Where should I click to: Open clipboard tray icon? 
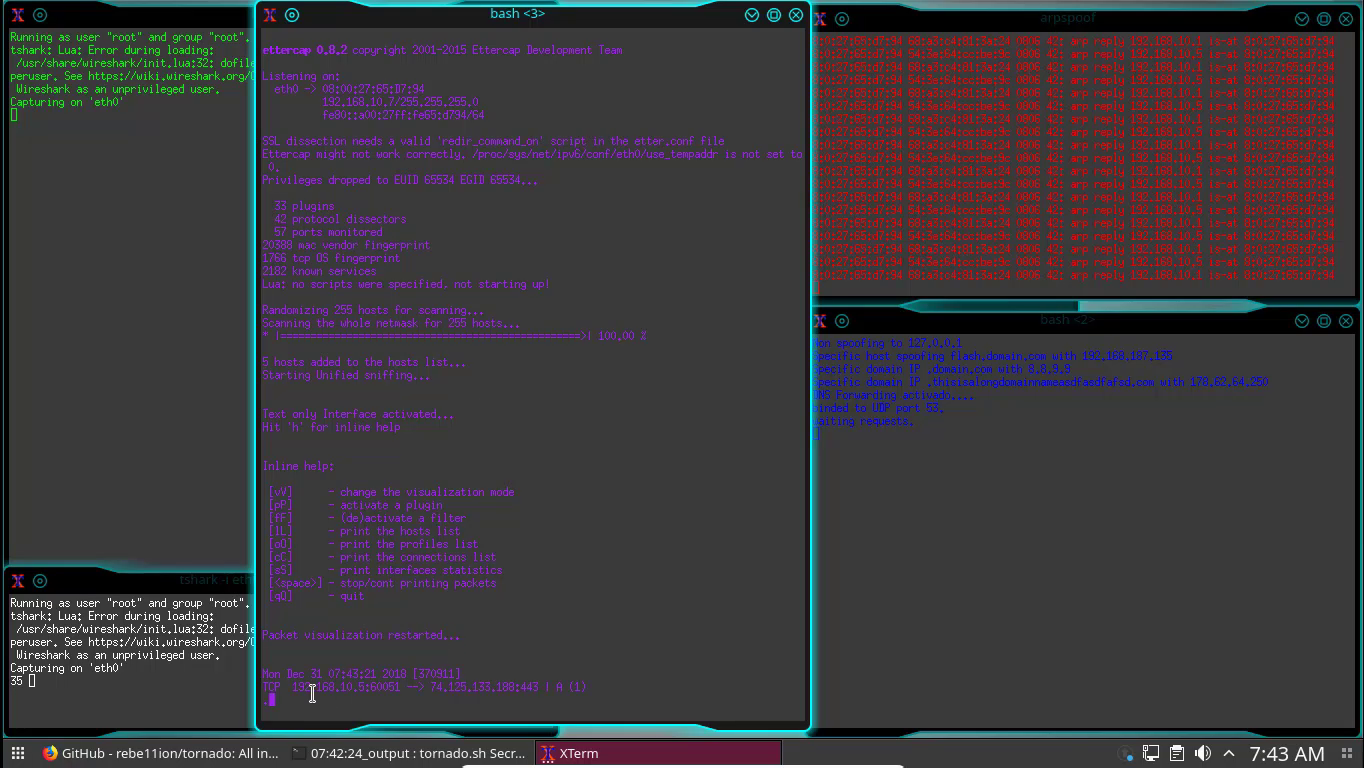[1177, 754]
